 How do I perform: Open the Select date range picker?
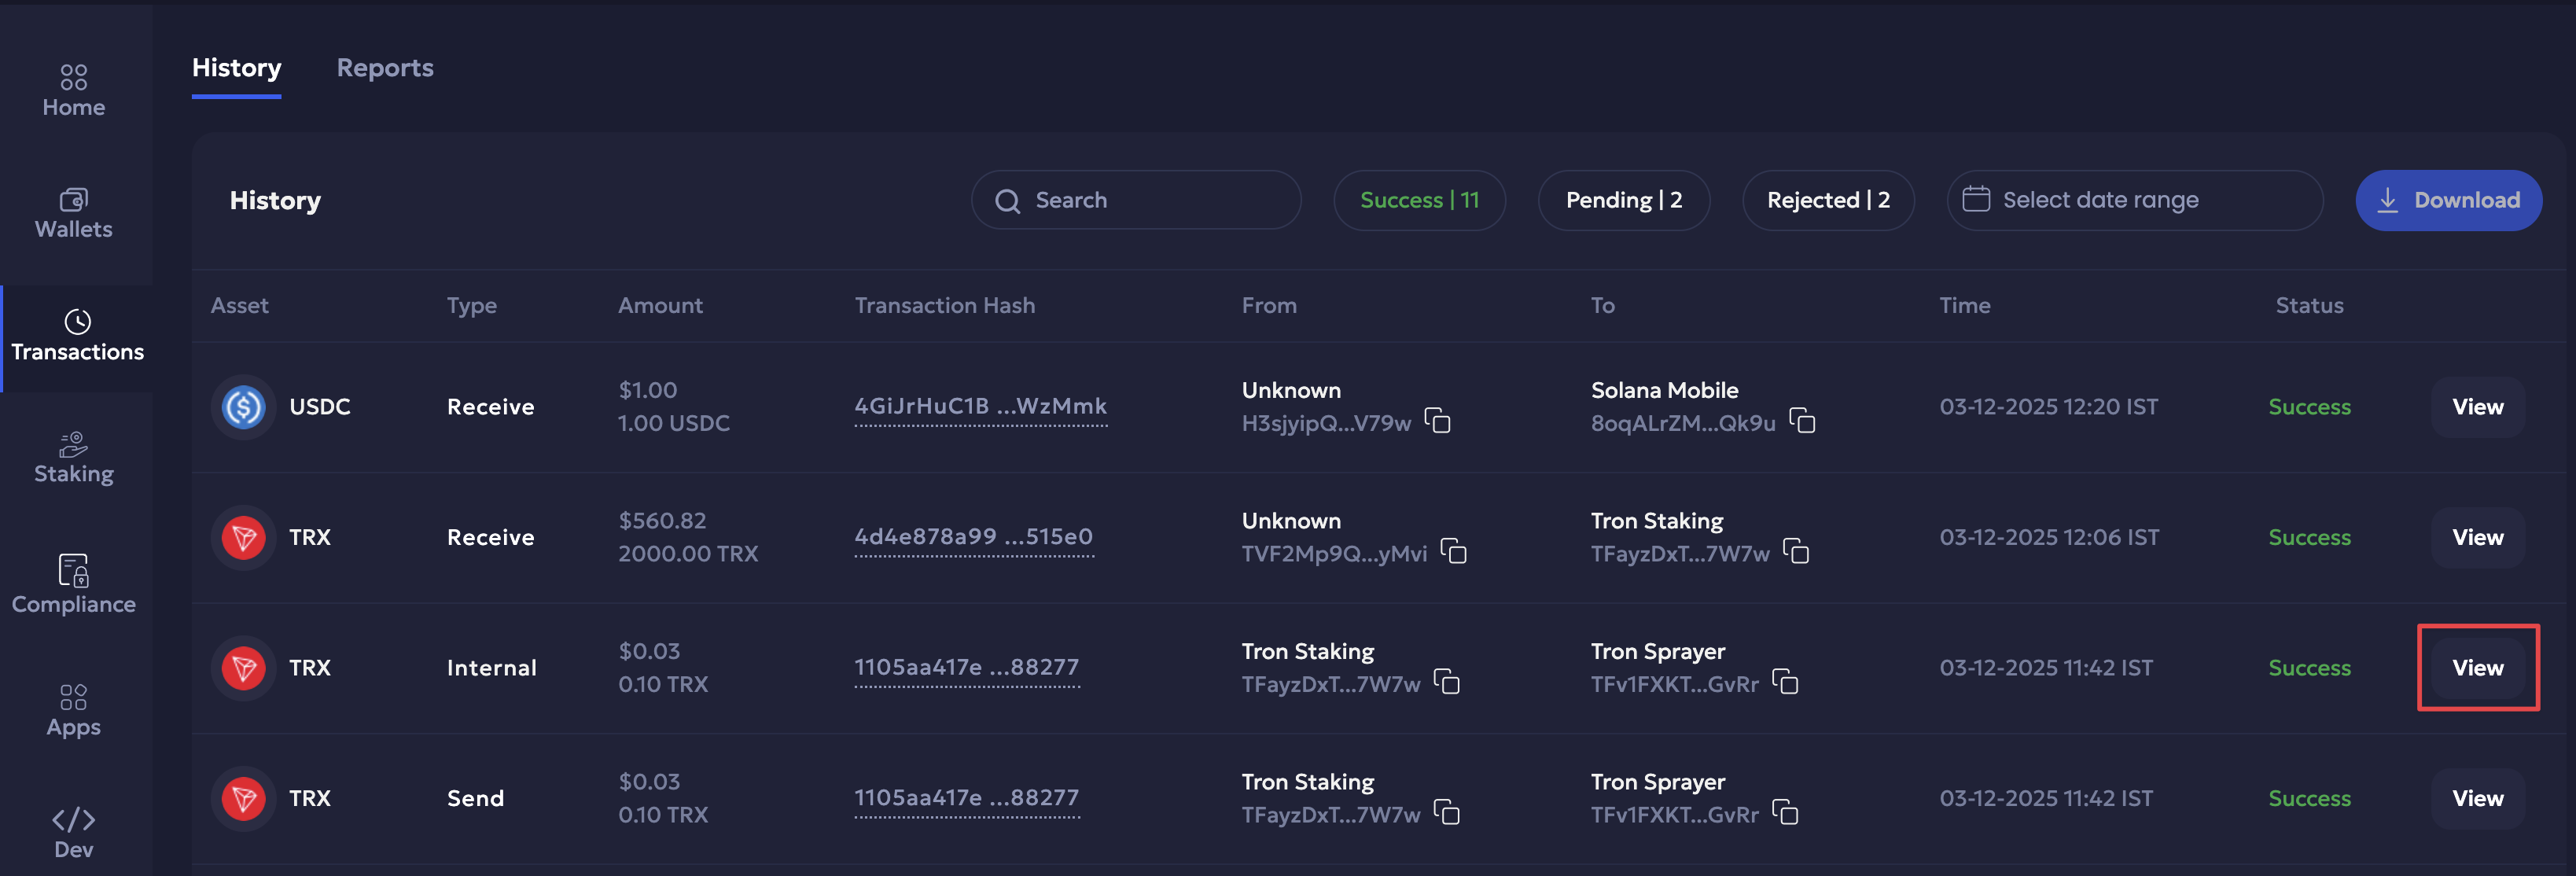2133,200
